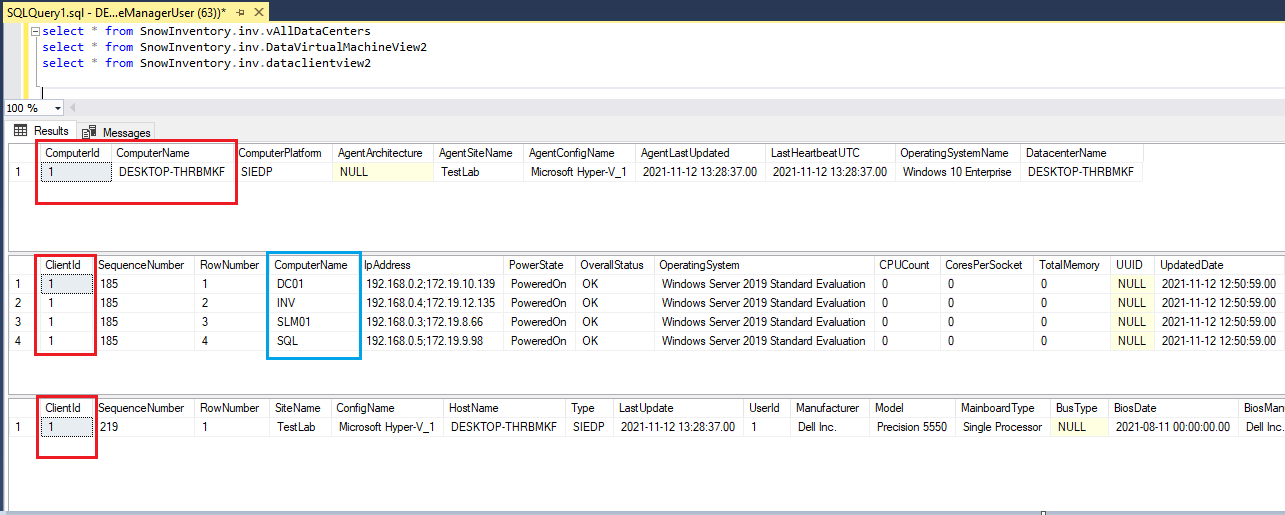This screenshot has height=515, width=1285.
Task: Click the Manufacturer column header
Action: (831, 408)
